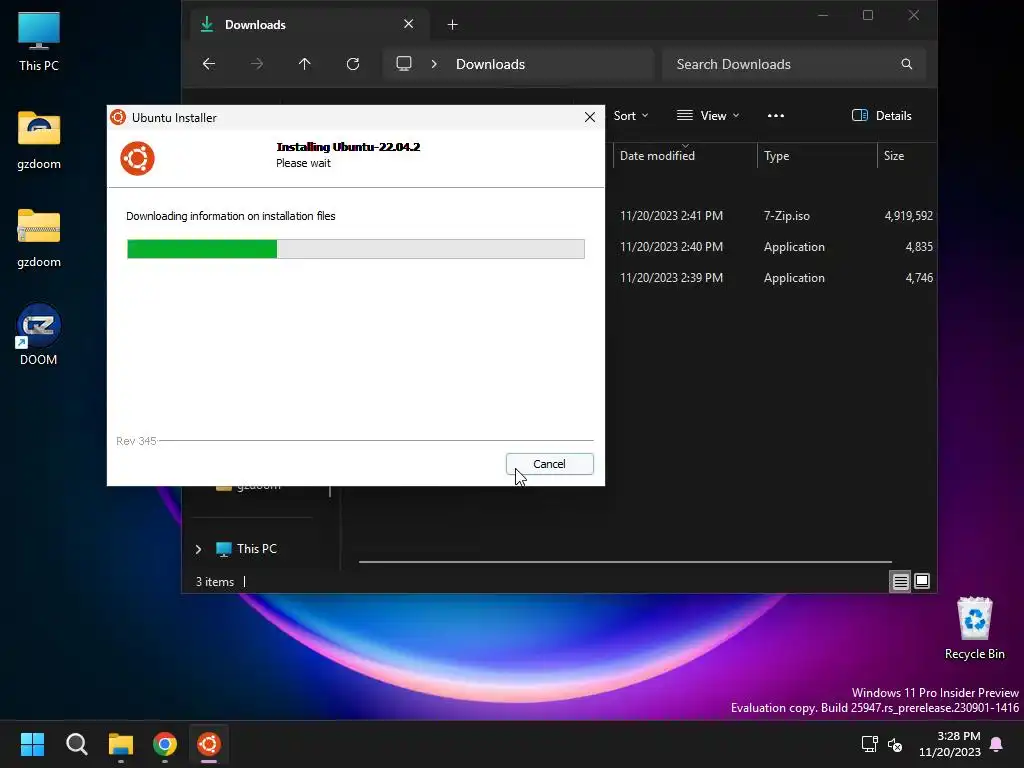Close the Ubuntu Installer dialog

coord(590,117)
